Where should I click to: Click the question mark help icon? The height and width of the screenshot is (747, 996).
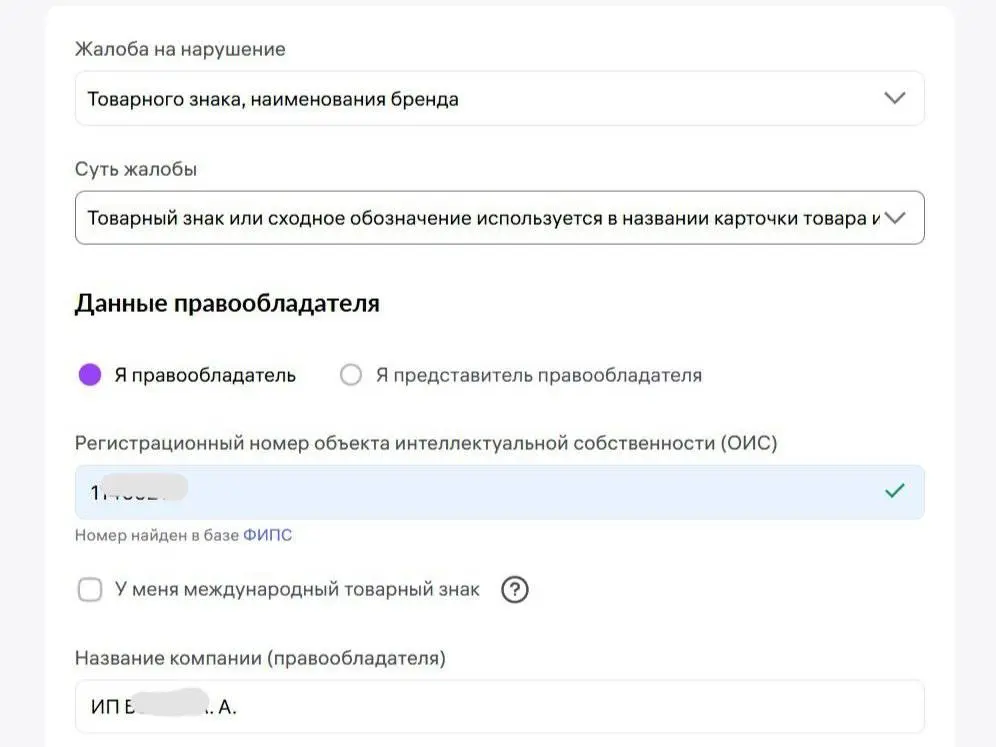tap(514, 590)
